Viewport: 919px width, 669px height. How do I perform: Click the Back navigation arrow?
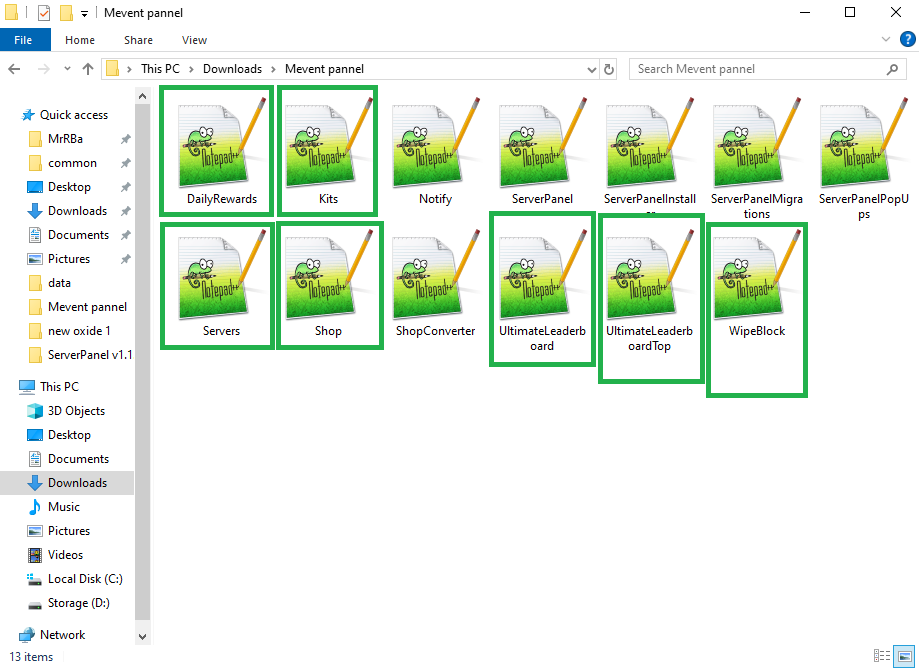tap(15, 69)
